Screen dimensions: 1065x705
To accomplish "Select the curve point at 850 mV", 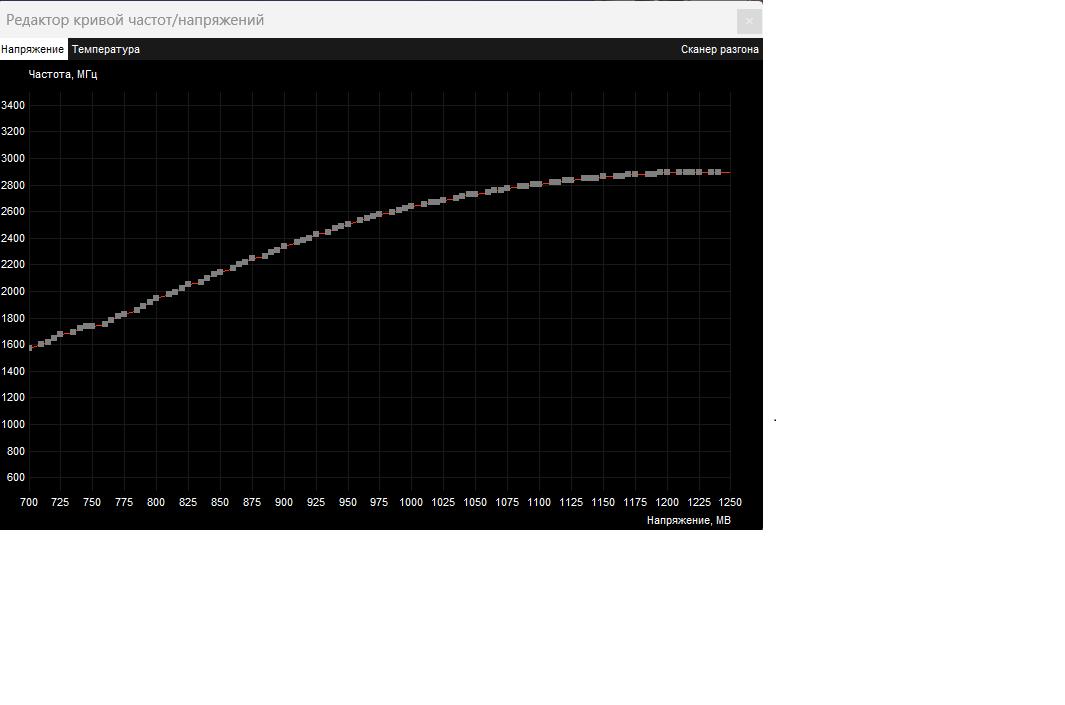I will (221, 271).
